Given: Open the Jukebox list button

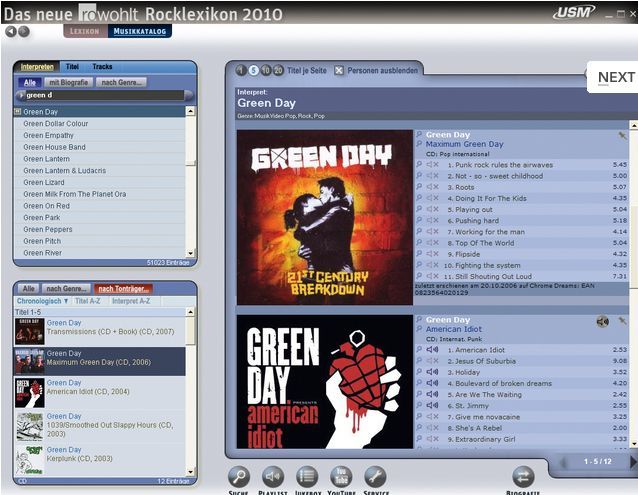Looking at the screenshot, I should (307, 476).
